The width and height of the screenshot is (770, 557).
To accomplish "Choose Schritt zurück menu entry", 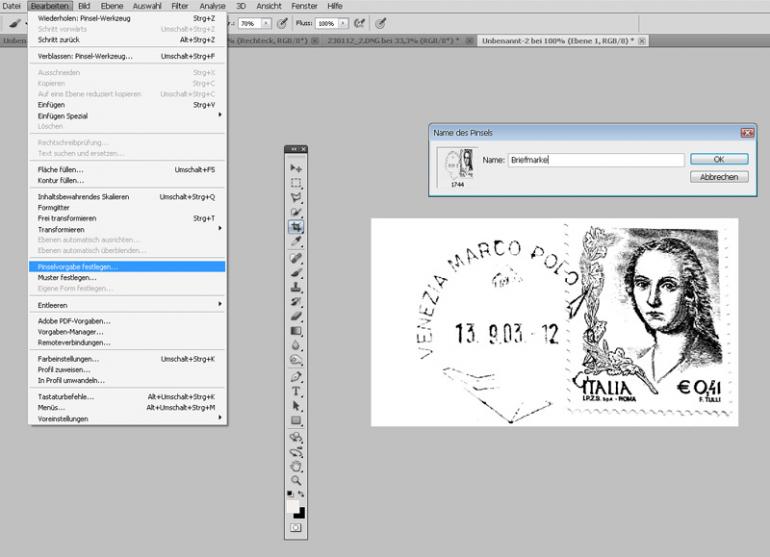I will [128, 40].
